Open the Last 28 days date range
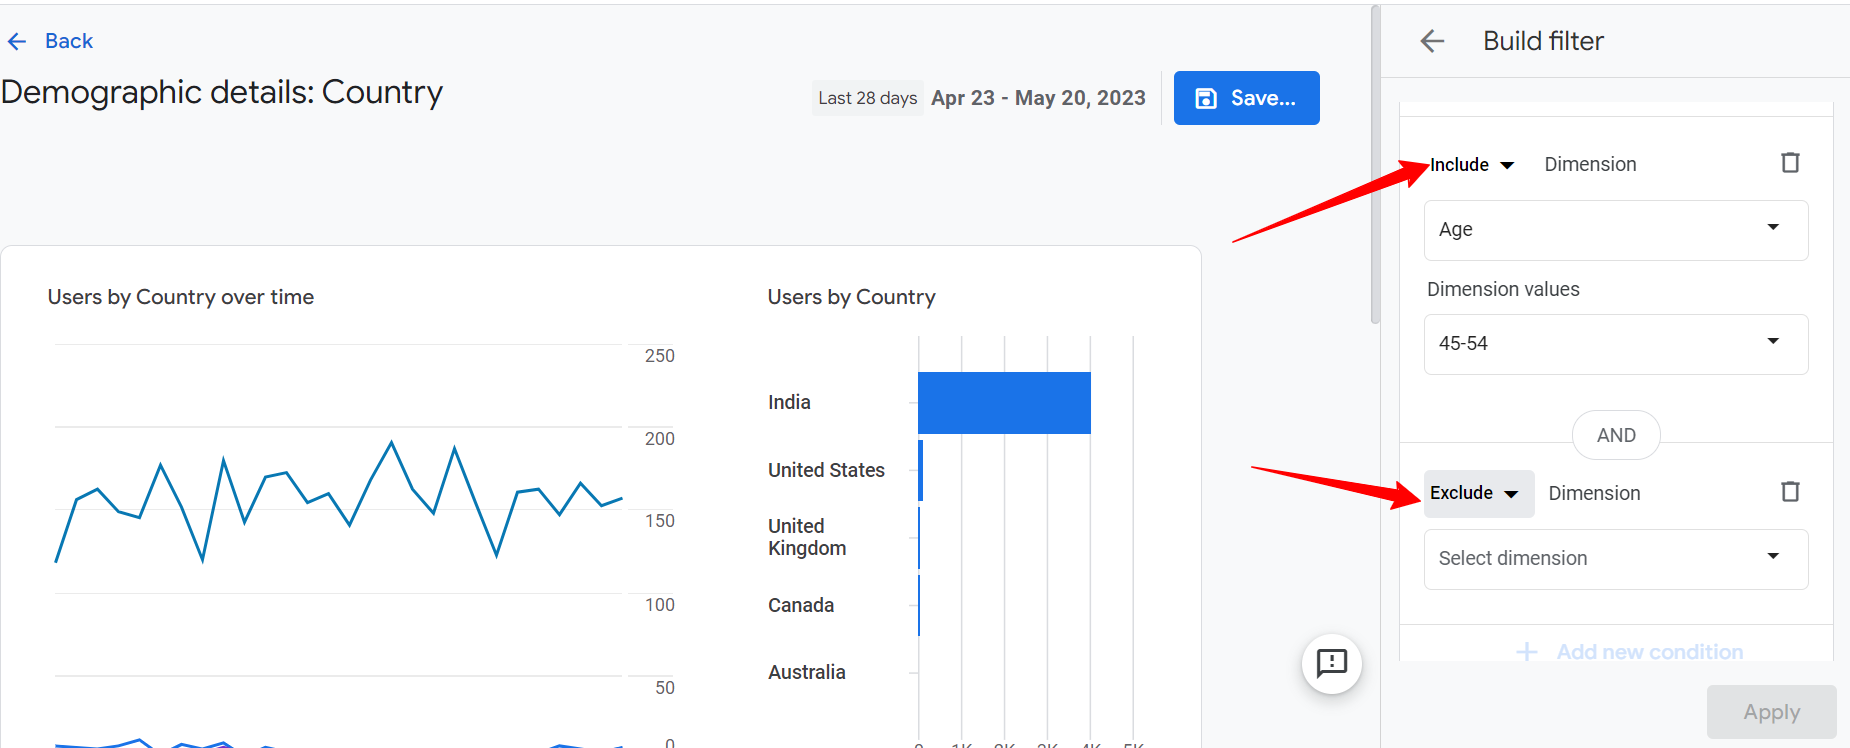Viewport: 1850px width, 748px height. click(x=867, y=98)
